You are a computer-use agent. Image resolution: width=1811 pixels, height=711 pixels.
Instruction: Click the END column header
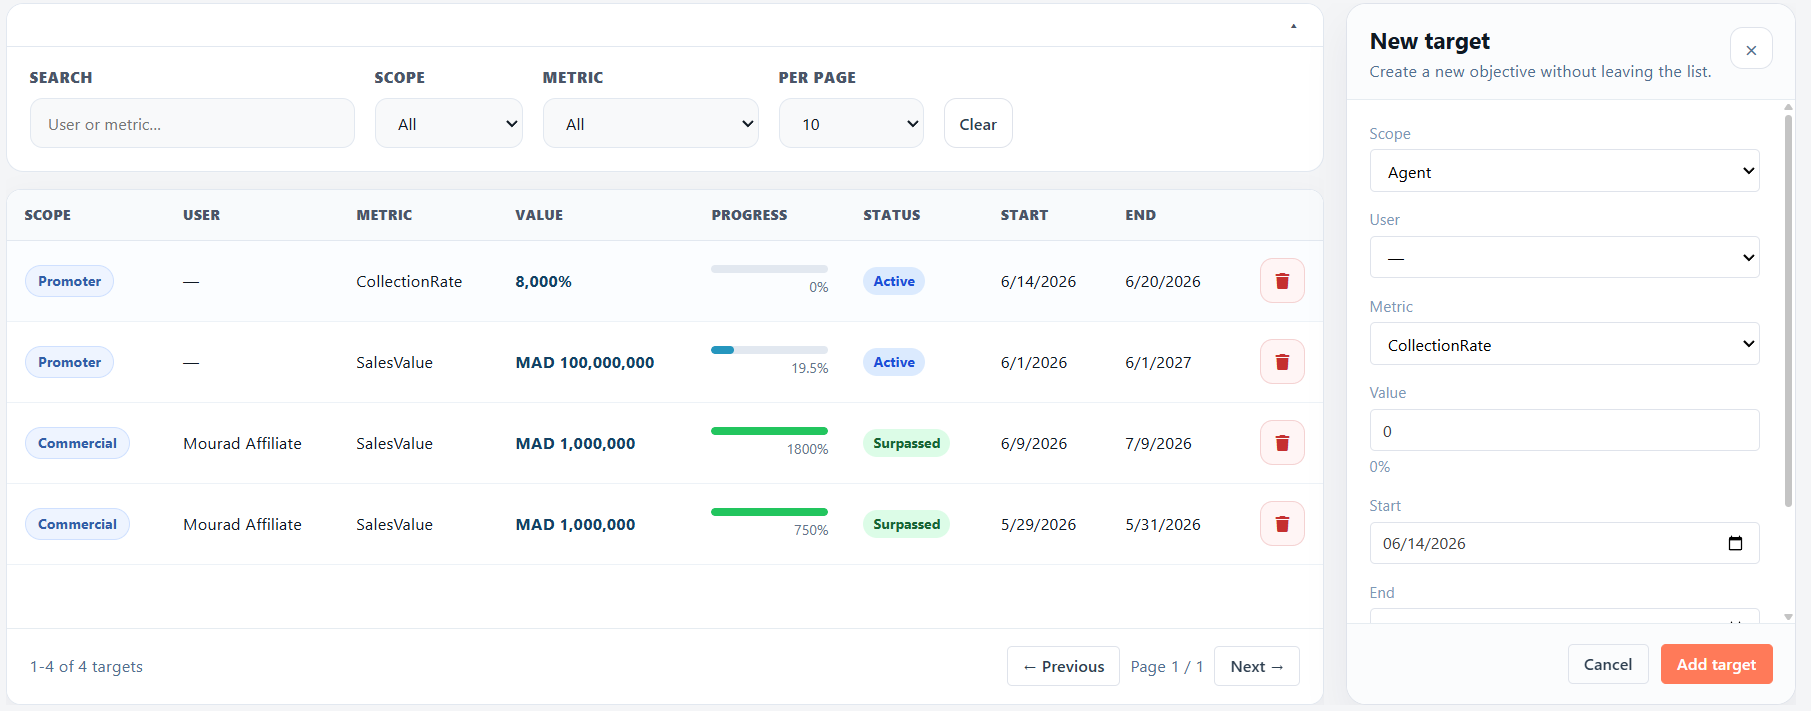pos(1140,215)
